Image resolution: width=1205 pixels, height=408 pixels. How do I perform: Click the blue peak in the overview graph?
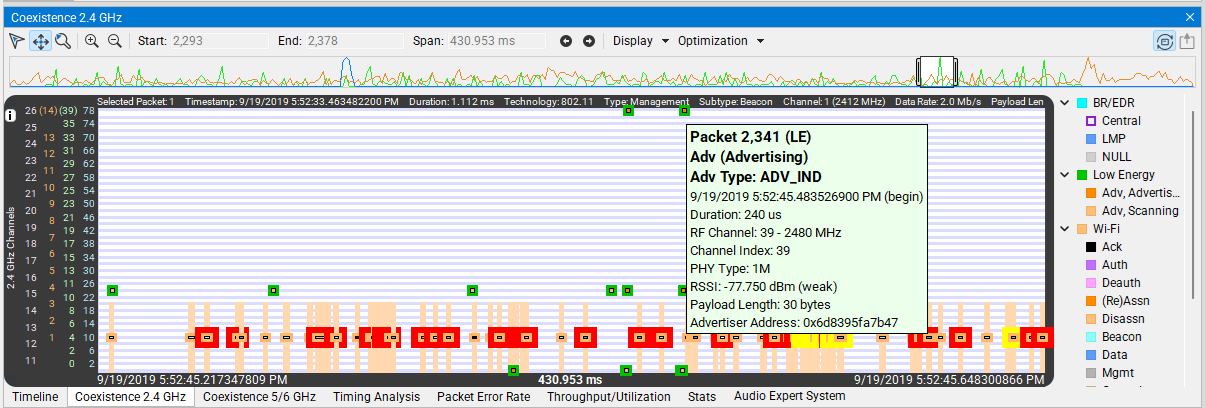[346, 71]
